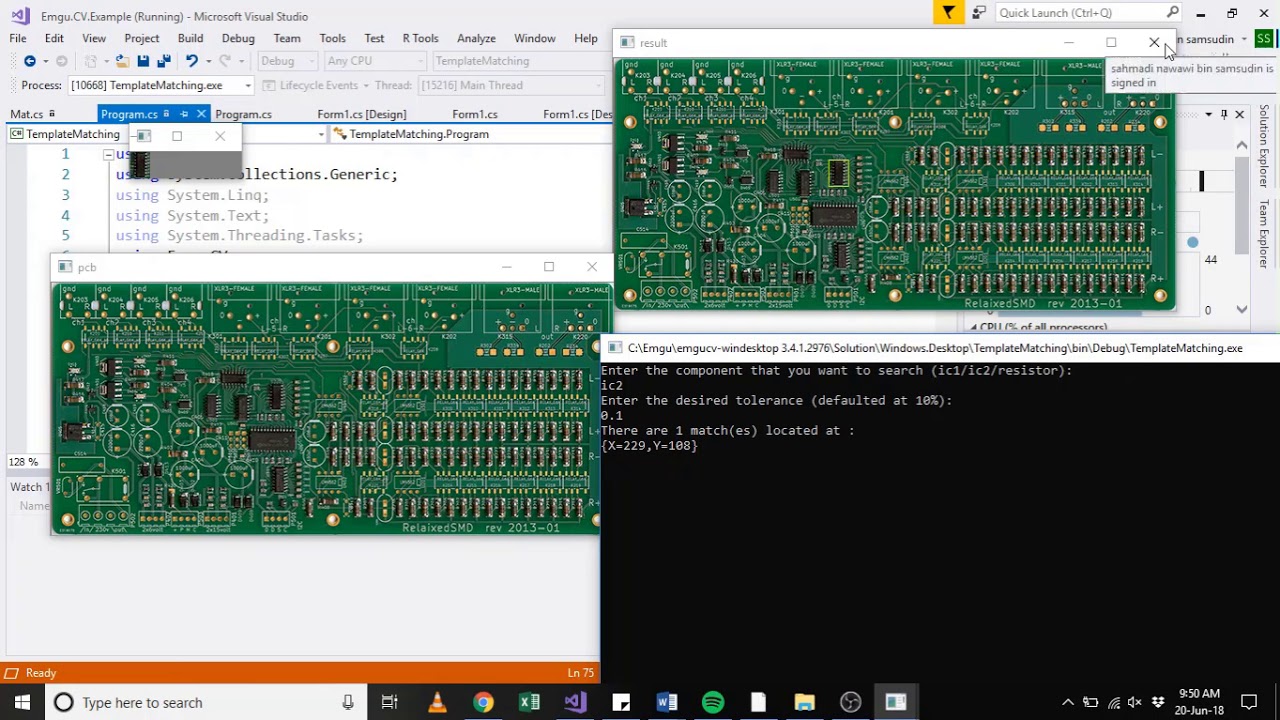Open Spotify from the taskbar
The image size is (1280, 720).
click(713, 702)
